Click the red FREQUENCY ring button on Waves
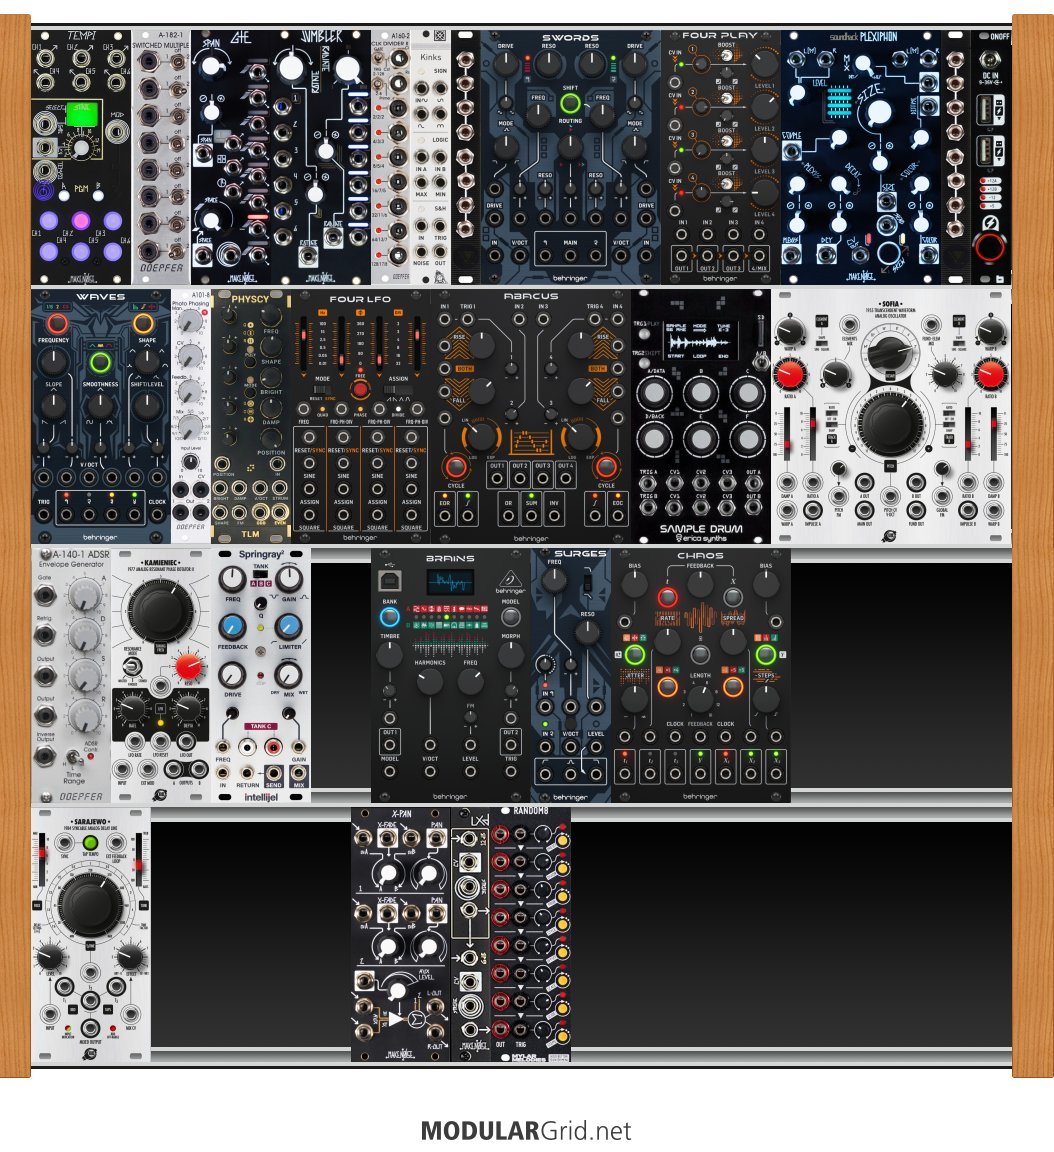This screenshot has width=1054, height=1152. [x=57, y=323]
